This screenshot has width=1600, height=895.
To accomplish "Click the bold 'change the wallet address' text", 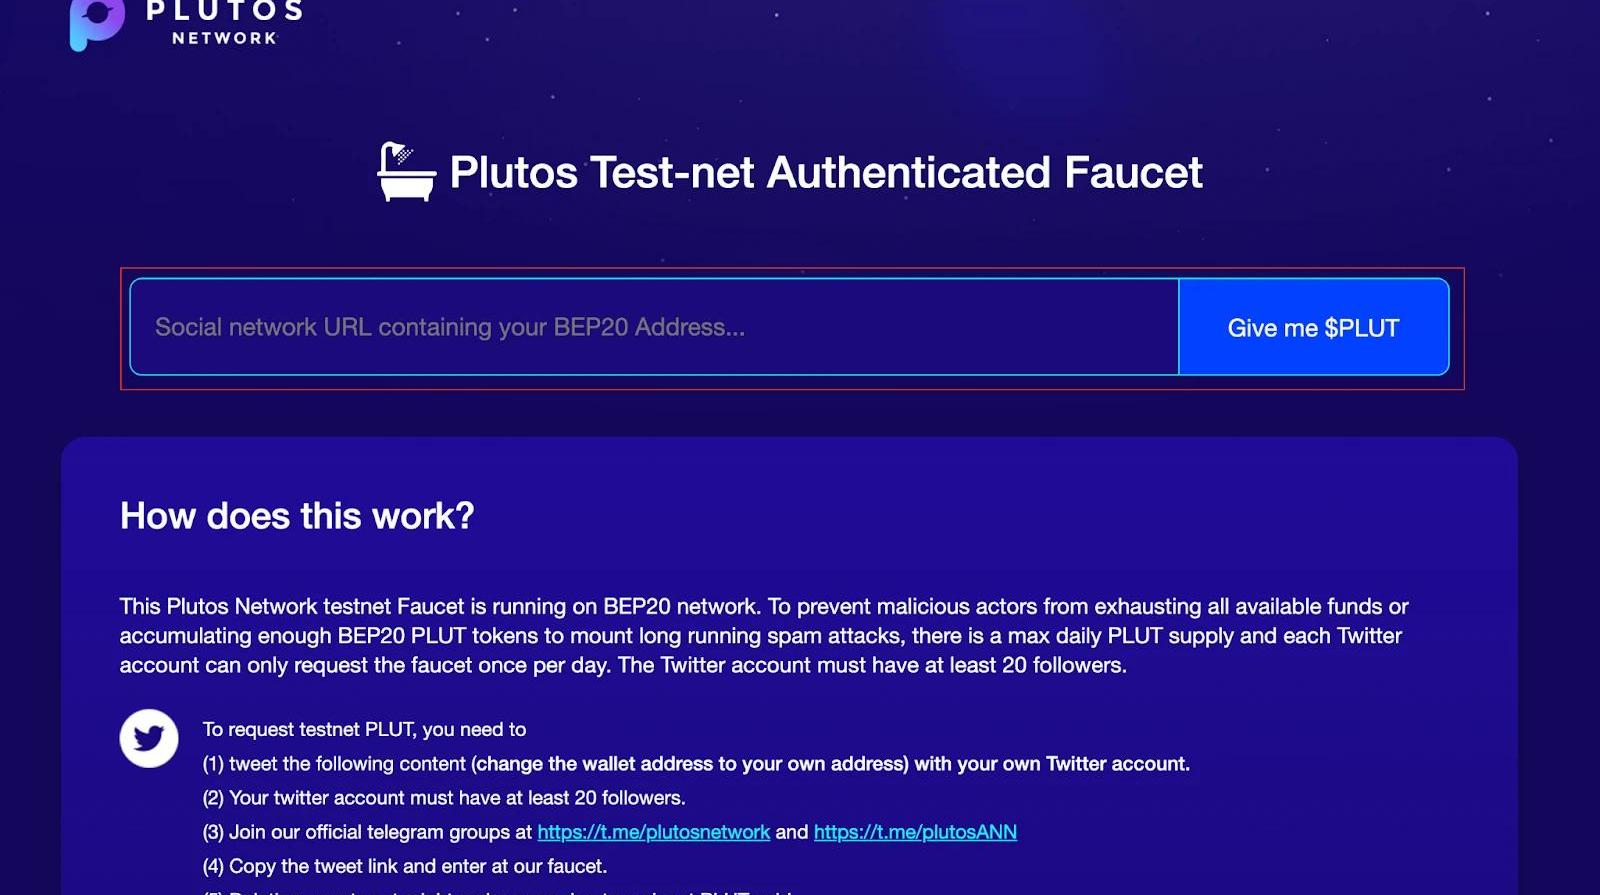I will (x=690, y=764).
